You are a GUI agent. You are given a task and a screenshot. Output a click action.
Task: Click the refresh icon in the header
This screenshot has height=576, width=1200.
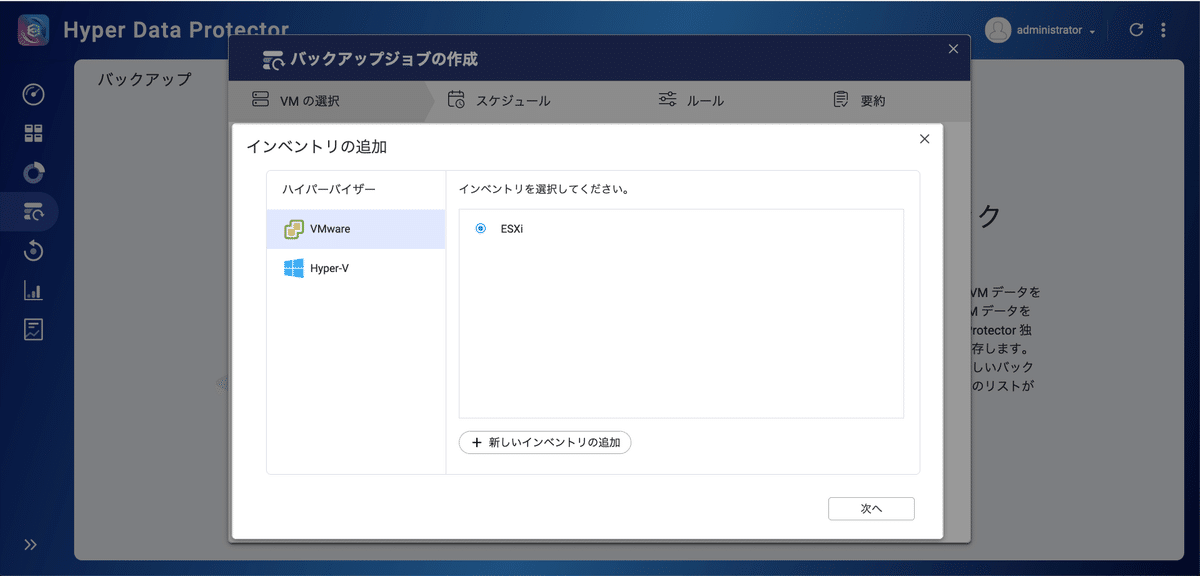point(1136,30)
